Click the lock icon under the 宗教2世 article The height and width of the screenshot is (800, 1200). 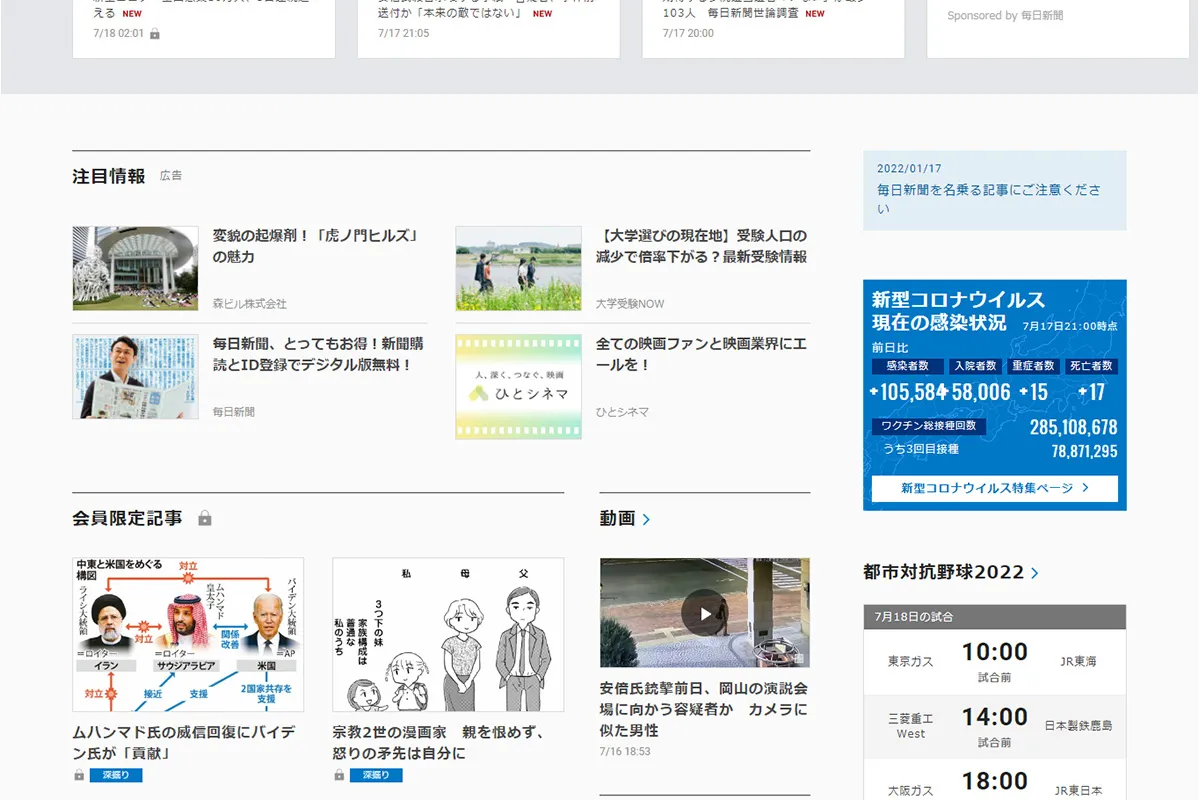tap(337, 774)
